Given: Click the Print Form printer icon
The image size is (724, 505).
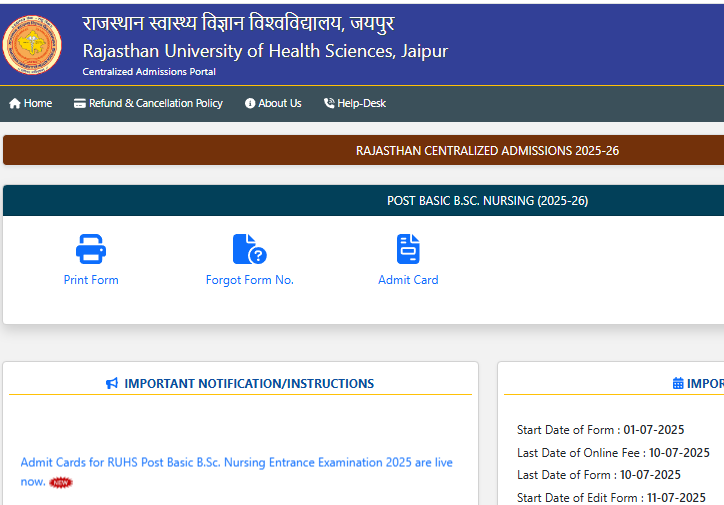Looking at the screenshot, I should point(91,249).
